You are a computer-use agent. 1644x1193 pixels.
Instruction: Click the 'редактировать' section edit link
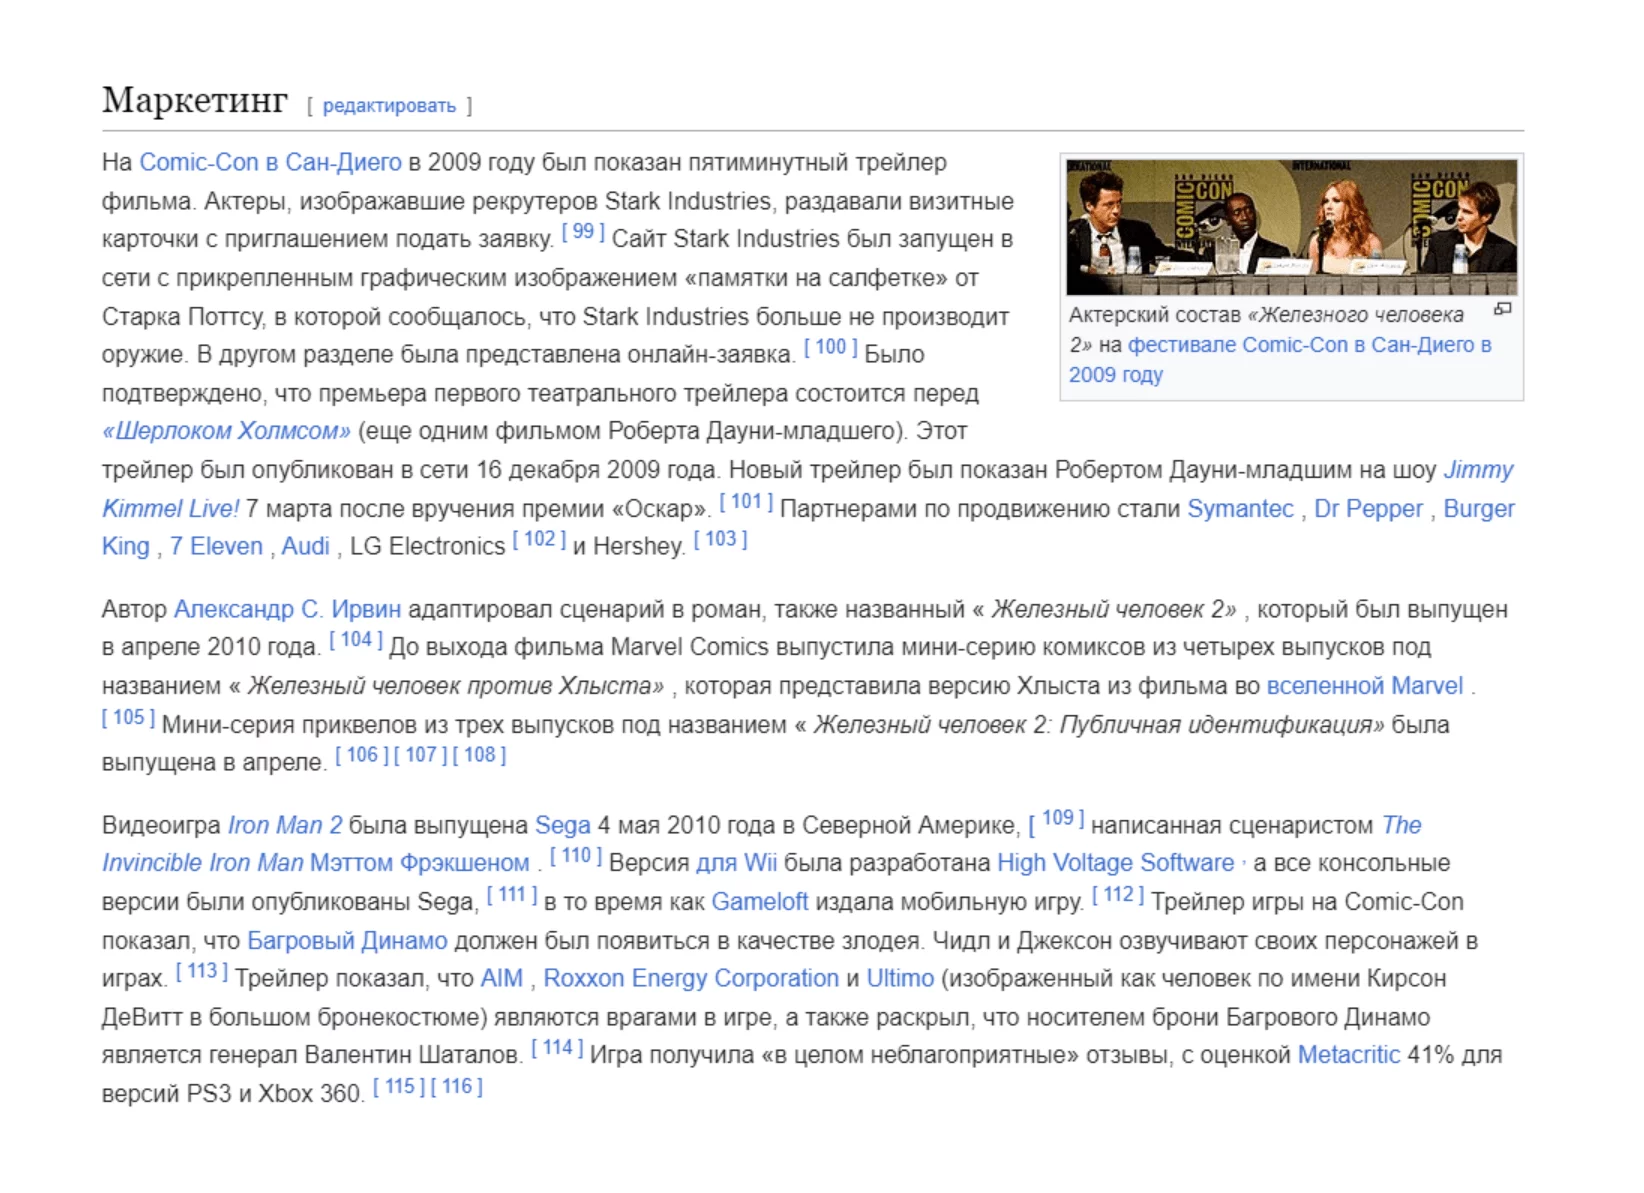(389, 106)
